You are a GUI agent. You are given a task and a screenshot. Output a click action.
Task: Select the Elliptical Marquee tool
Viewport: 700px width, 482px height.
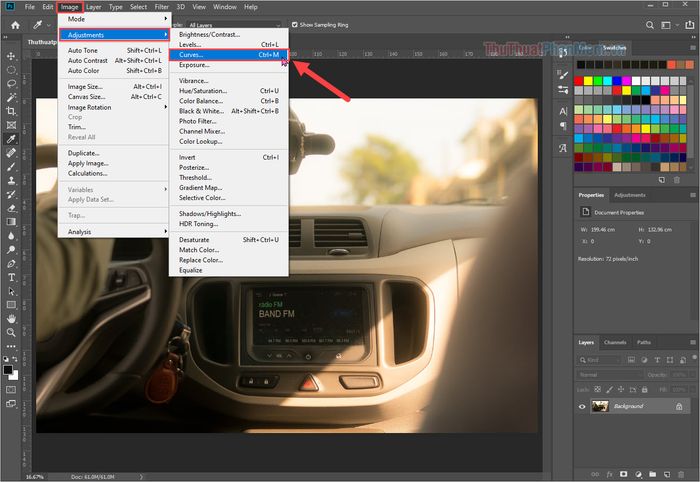pyautogui.click(x=11, y=70)
